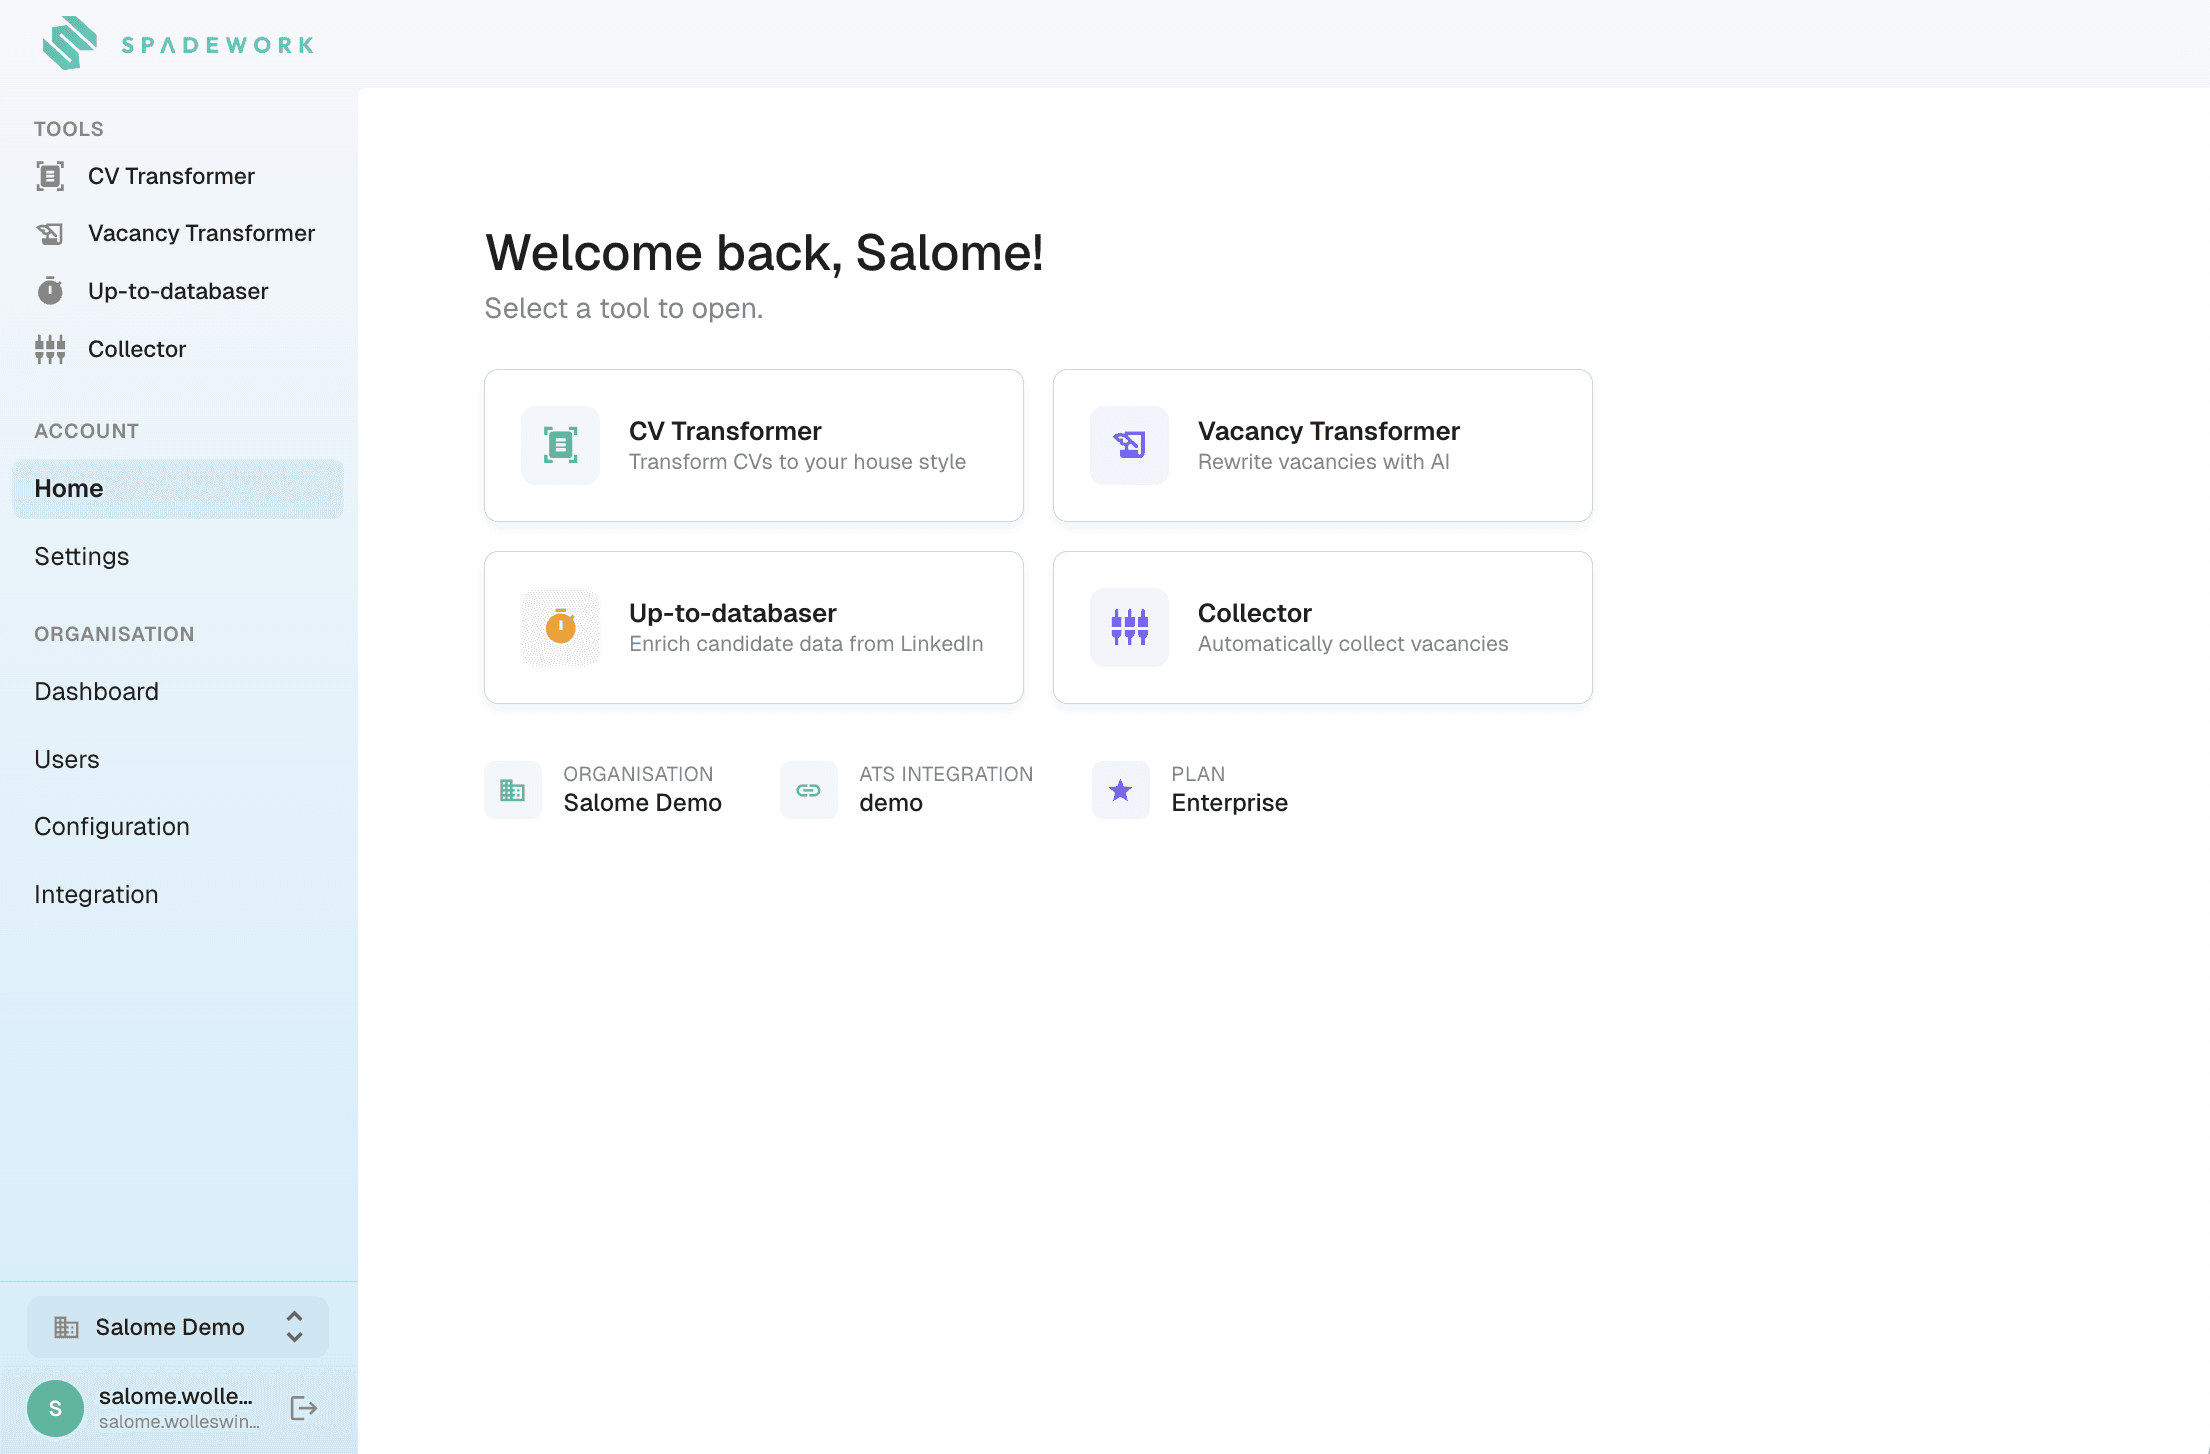Select Configuration under Organisation
This screenshot has height=1454, width=2210.
point(112,826)
